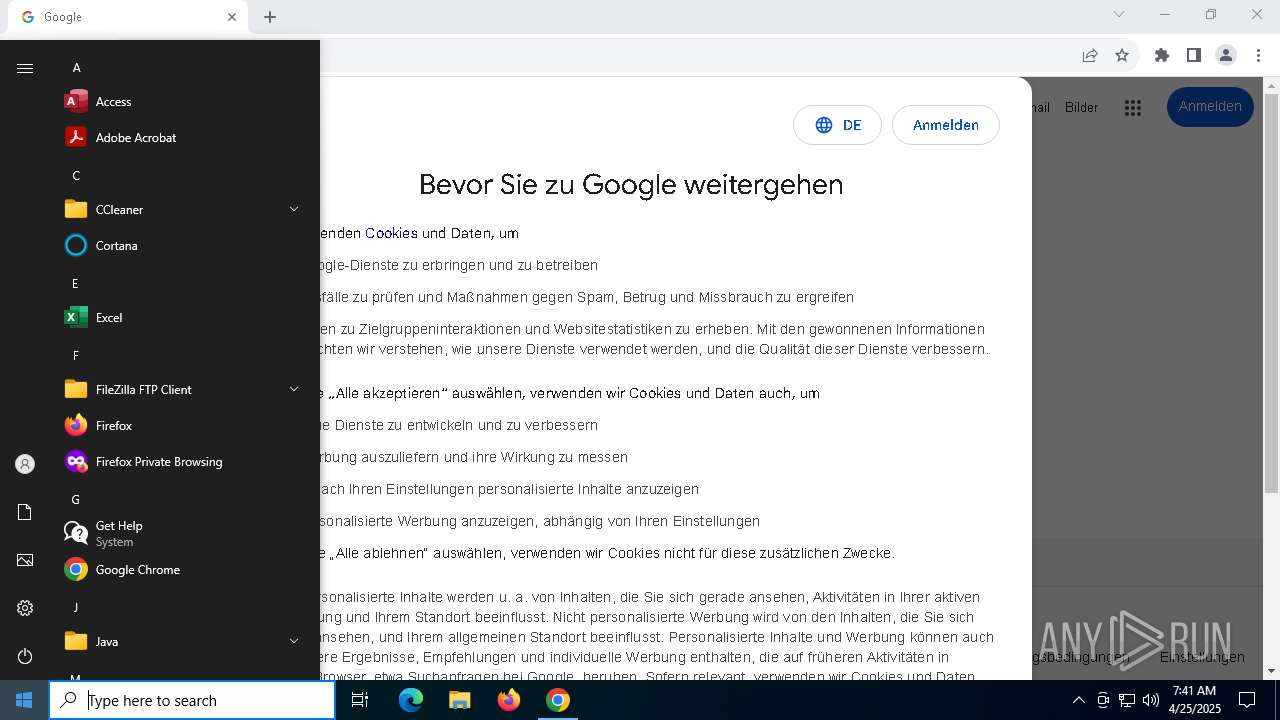Show hidden system tray icons
This screenshot has height=720, width=1280.
click(x=1078, y=700)
